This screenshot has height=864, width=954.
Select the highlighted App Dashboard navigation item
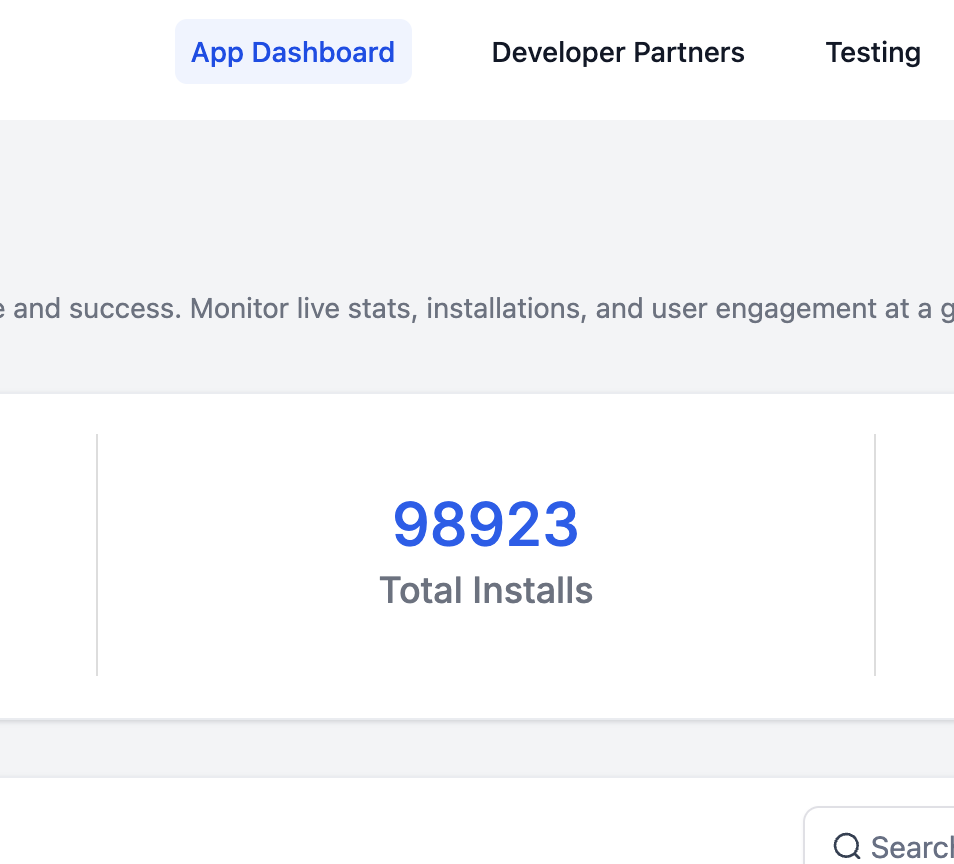(293, 51)
